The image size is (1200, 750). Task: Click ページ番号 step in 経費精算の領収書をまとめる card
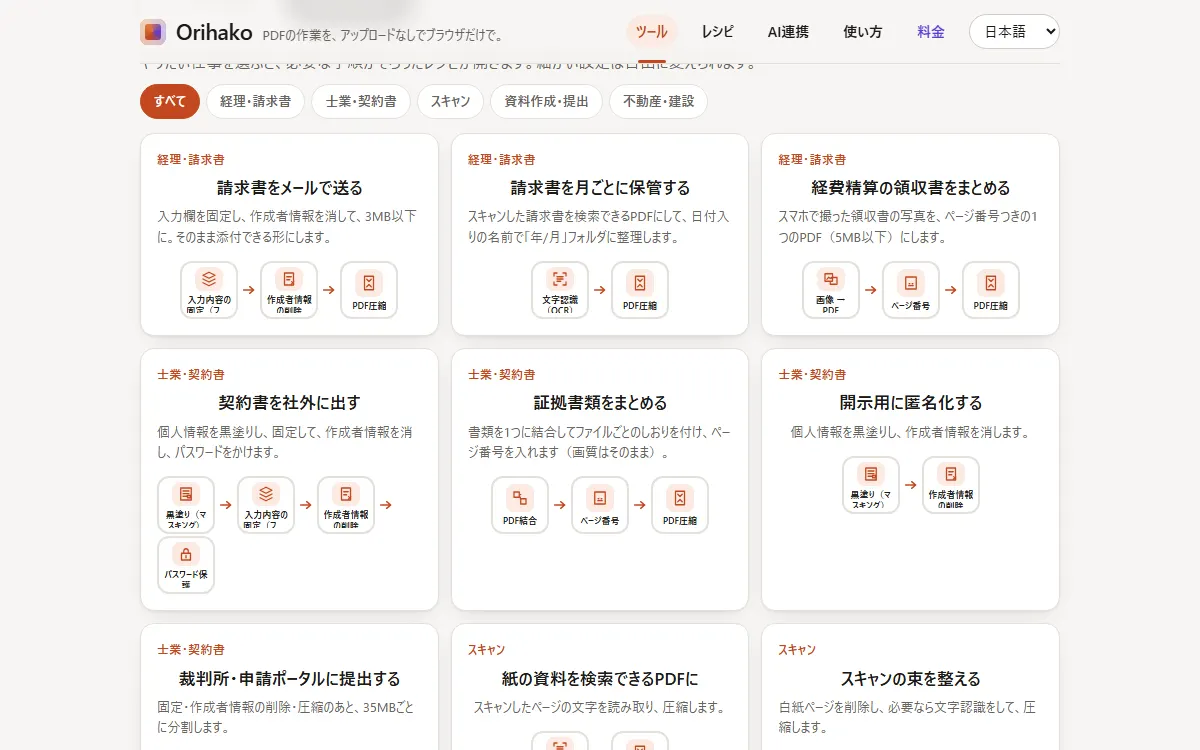(911, 290)
